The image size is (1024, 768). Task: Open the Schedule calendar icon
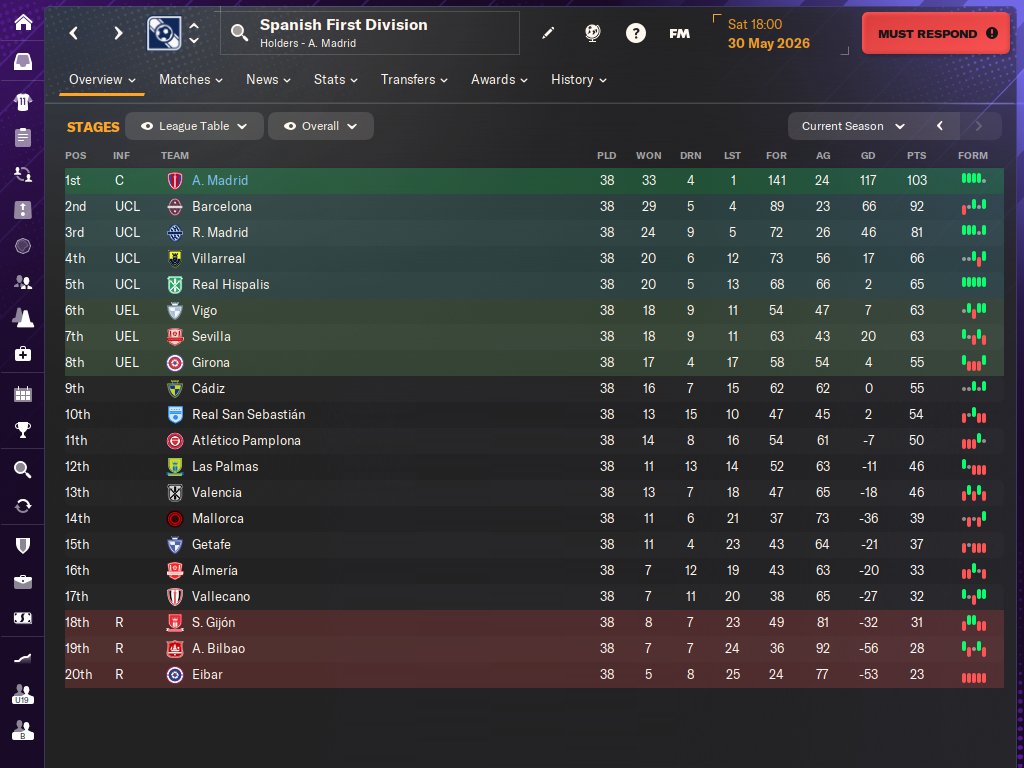(23, 394)
